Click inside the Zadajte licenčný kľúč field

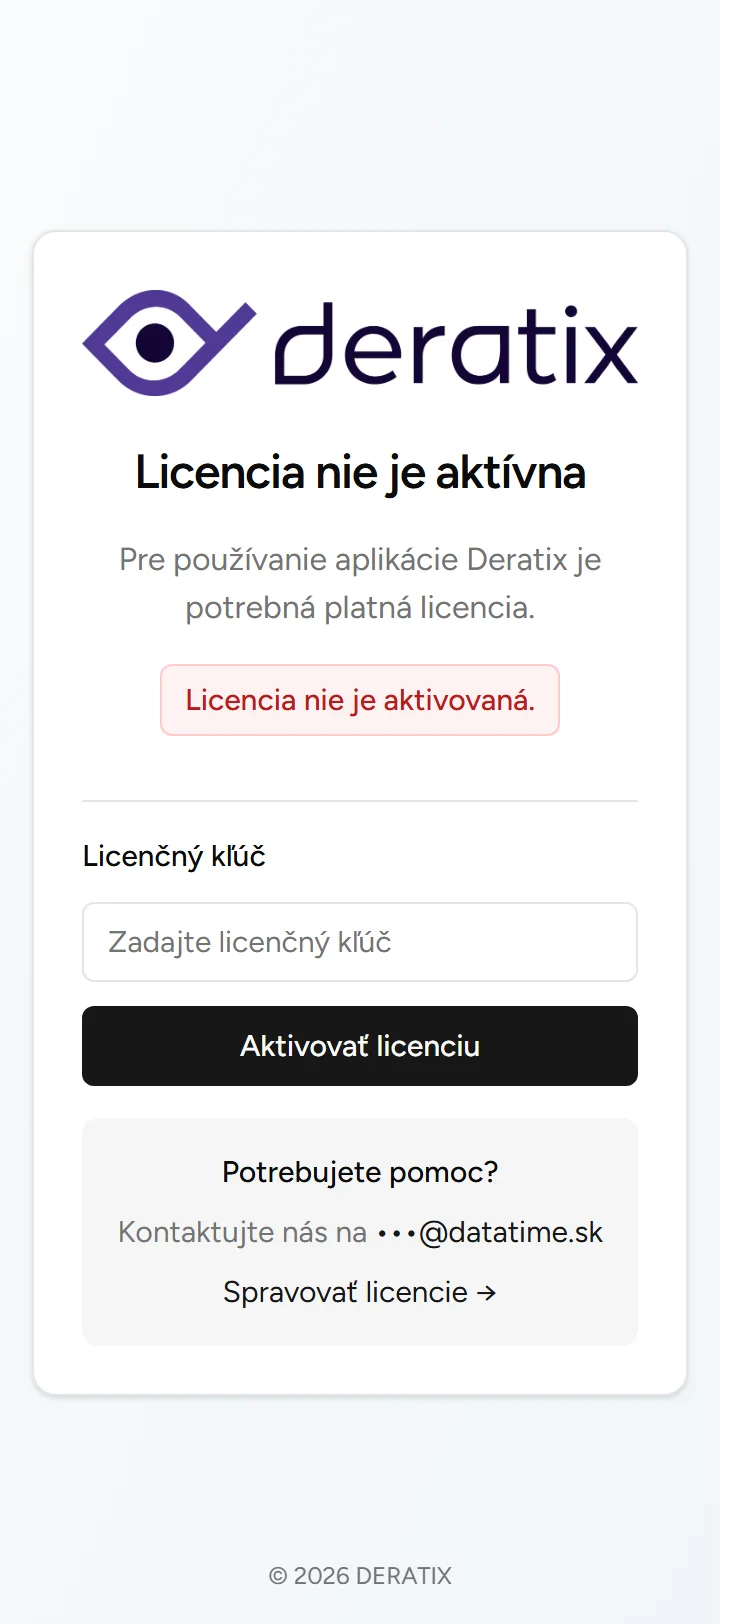point(360,942)
